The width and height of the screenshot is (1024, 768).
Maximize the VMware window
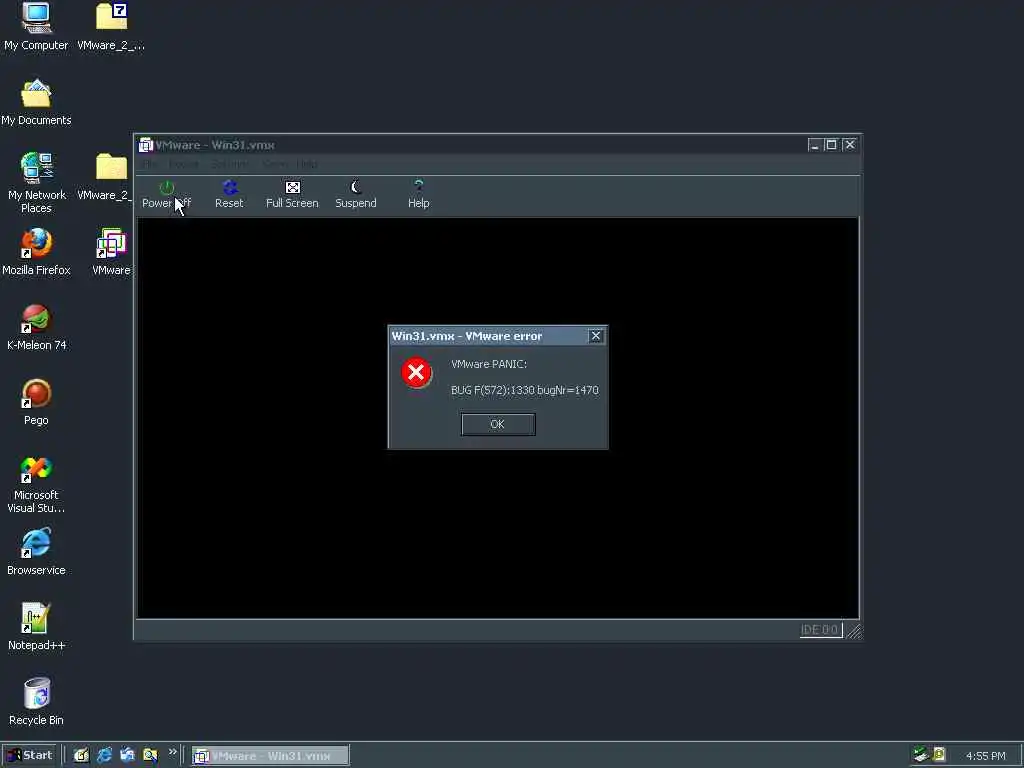click(x=831, y=145)
